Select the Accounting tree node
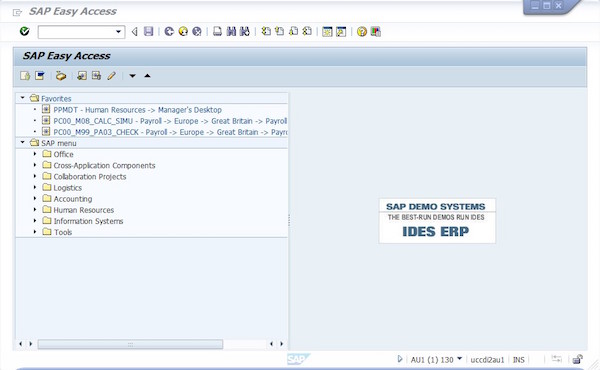The height and width of the screenshot is (370, 600). 73,199
